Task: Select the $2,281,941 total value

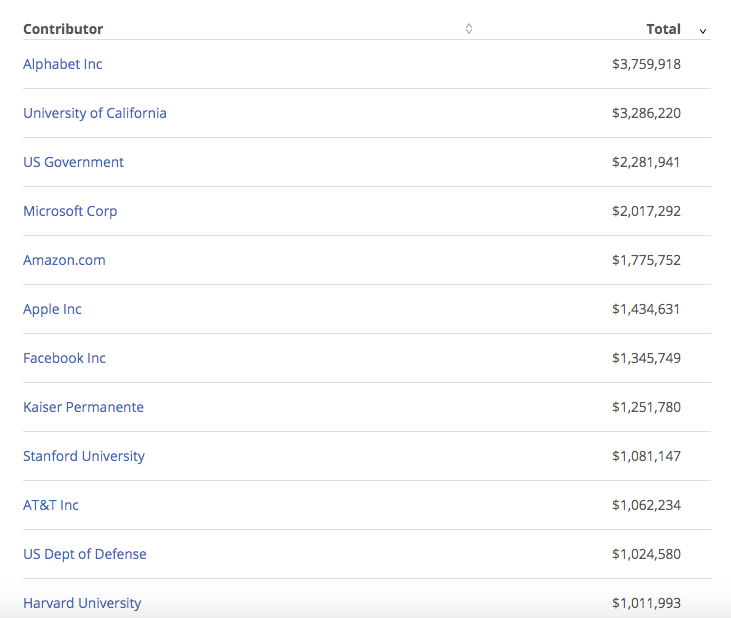Action: coord(646,162)
